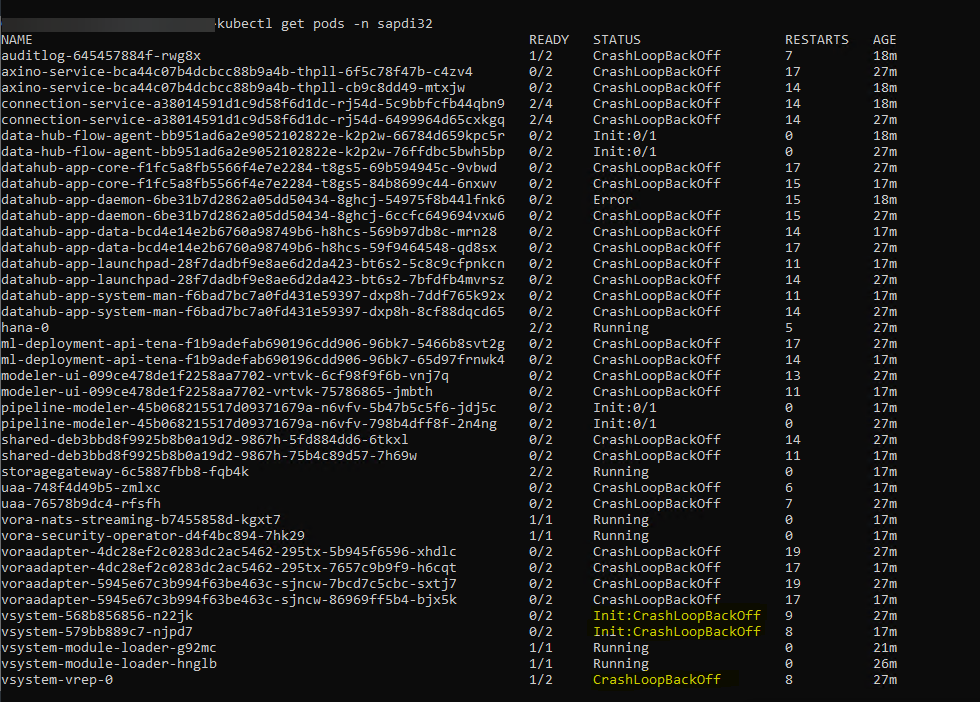Image resolution: width=980 pixels, height=702 pixels.
Task: Click connection-service pod ending in 6499964d65cxkgq
Action: tap(253, 119)
